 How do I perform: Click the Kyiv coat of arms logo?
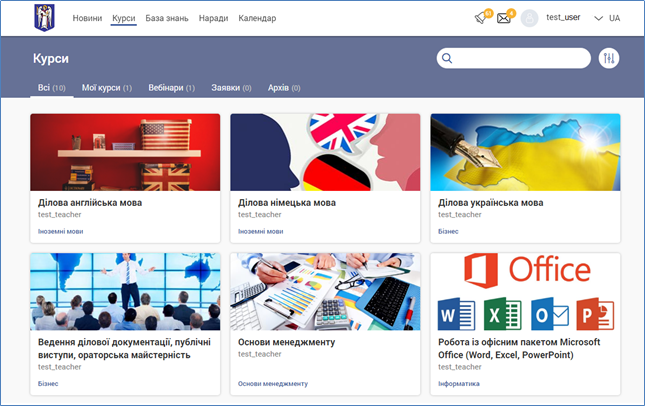click(x=46, y=18)
